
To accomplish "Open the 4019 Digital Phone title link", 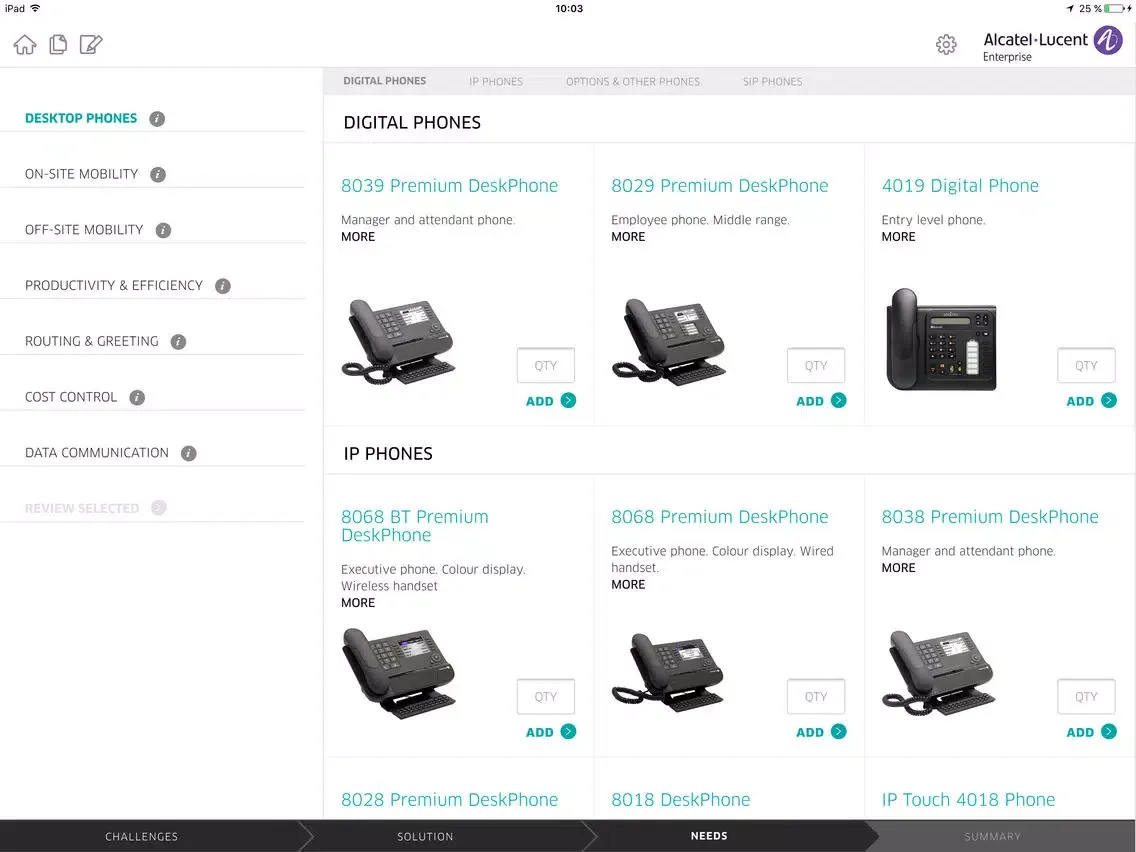I will coord(960,186).
